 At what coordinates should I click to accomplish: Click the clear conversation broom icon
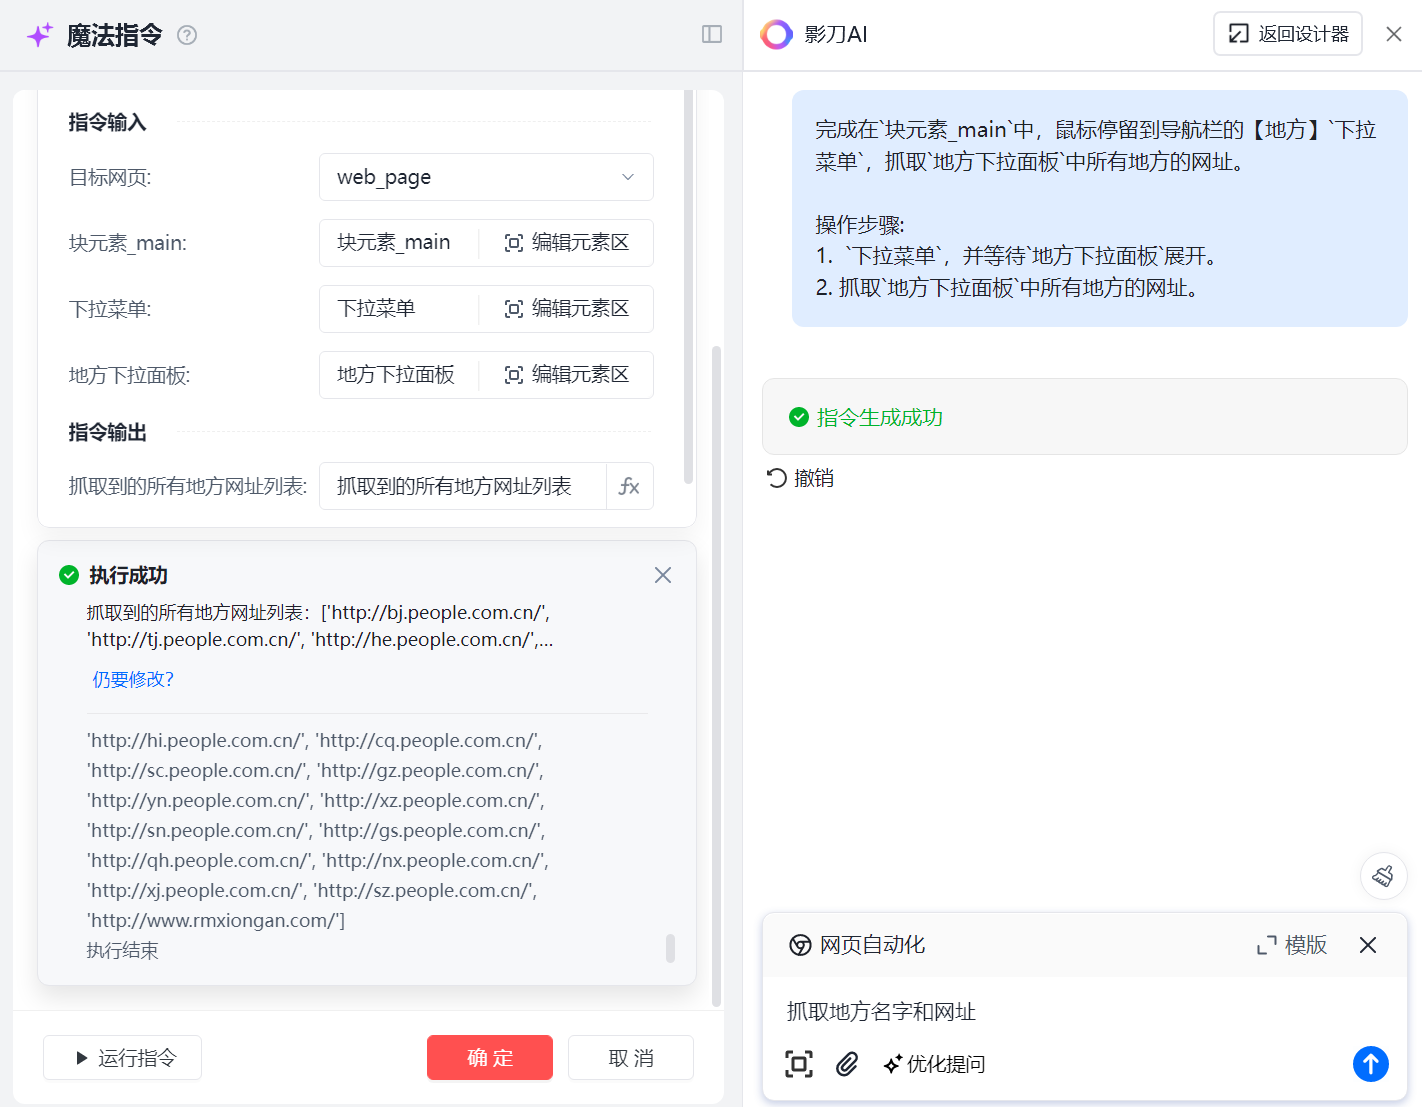(x=1383, y=876)
